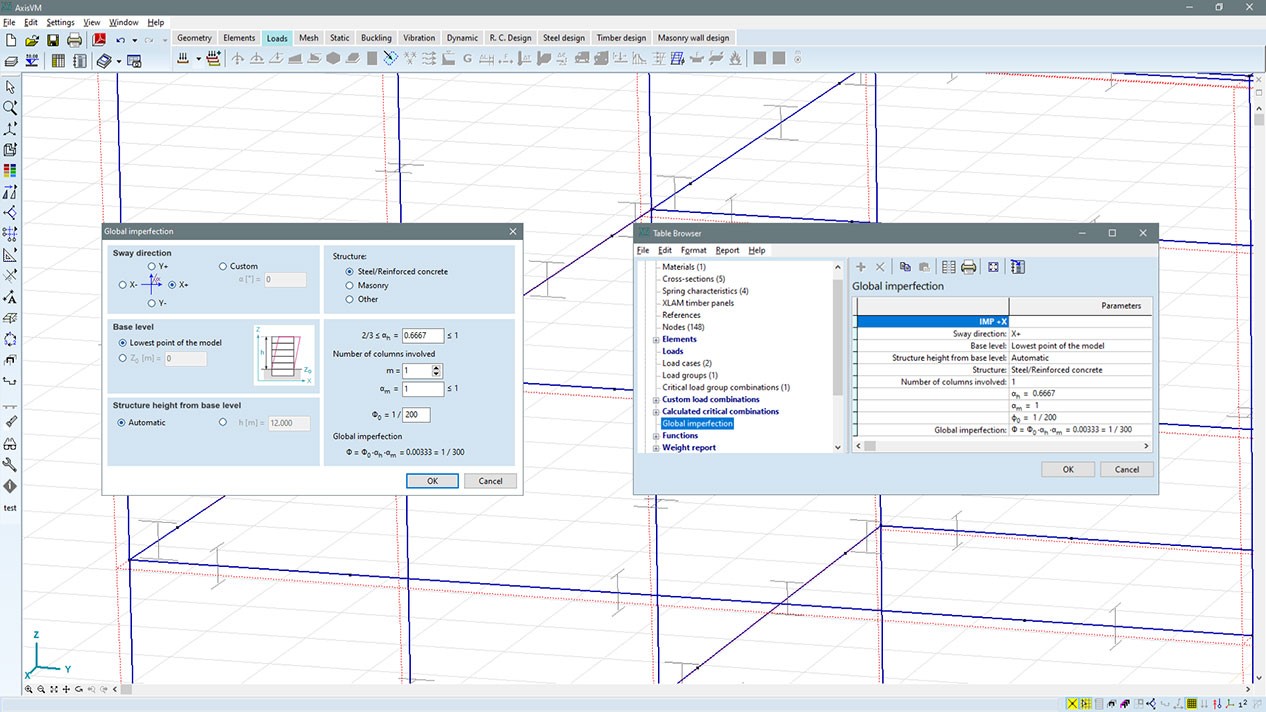Click Cancel in Global imperfection dialog

(x=490, y=481)
